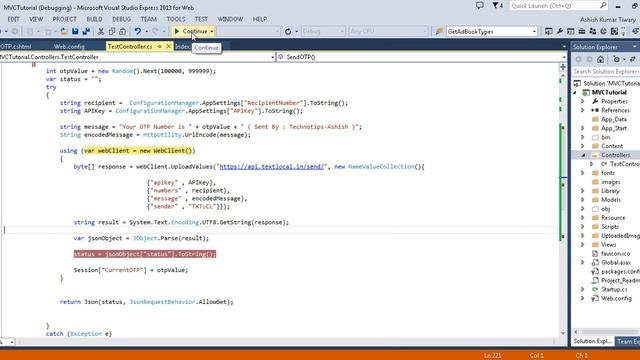The image size is (640, 360).
Task: Close the TestController.cs tab
Action: [x=168, y=47]
